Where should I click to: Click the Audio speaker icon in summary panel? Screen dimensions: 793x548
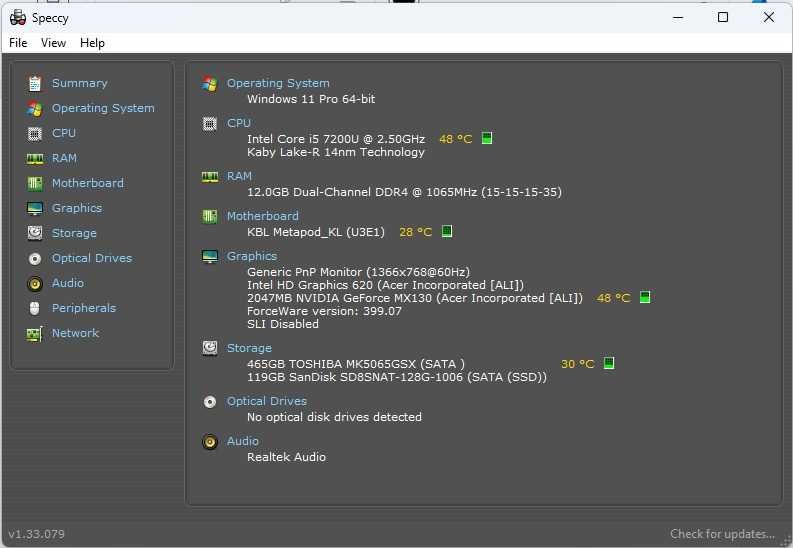pos(209,442)
